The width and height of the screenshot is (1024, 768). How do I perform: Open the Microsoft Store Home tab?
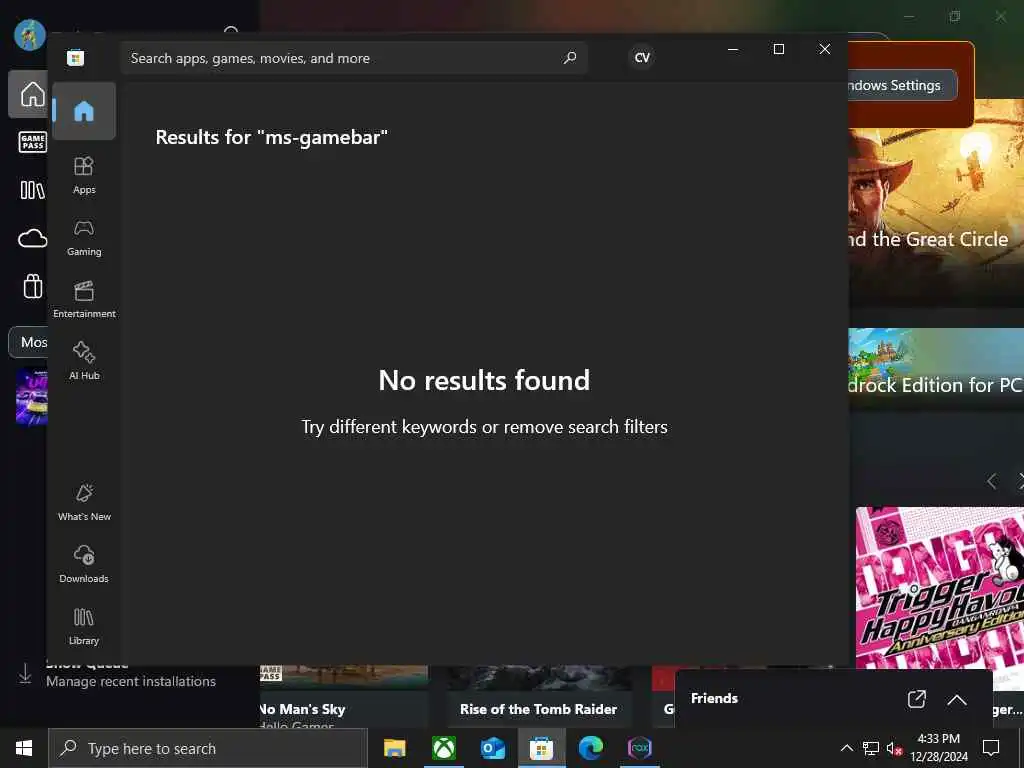[84, 111]
